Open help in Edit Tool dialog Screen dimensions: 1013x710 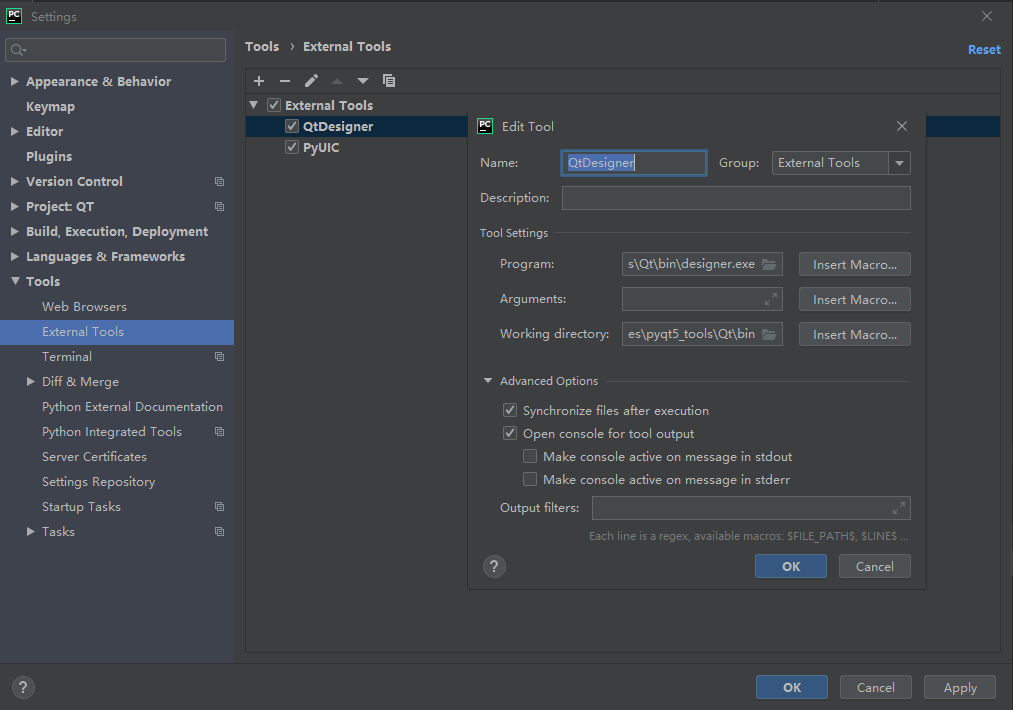pos(494,567)
